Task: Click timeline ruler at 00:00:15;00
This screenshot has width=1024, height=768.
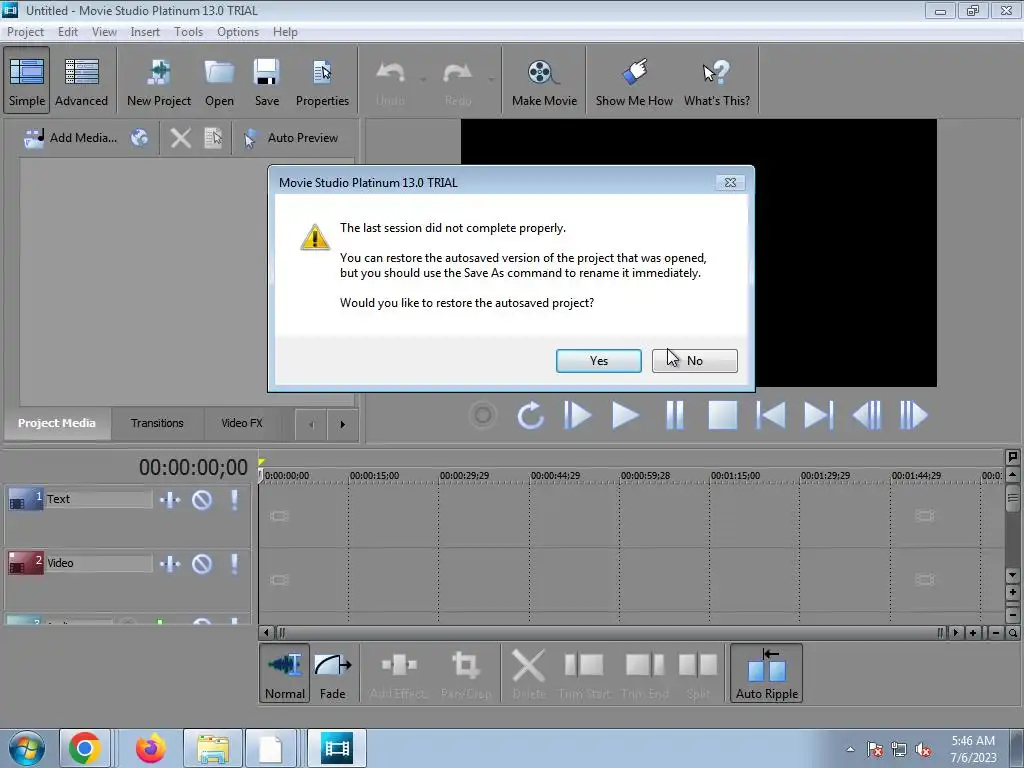Action: pyautogui.click(x=374, y=475)
